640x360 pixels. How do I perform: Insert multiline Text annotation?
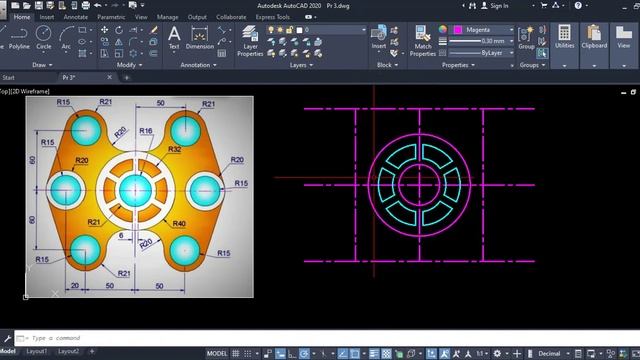tap(174, 38)
